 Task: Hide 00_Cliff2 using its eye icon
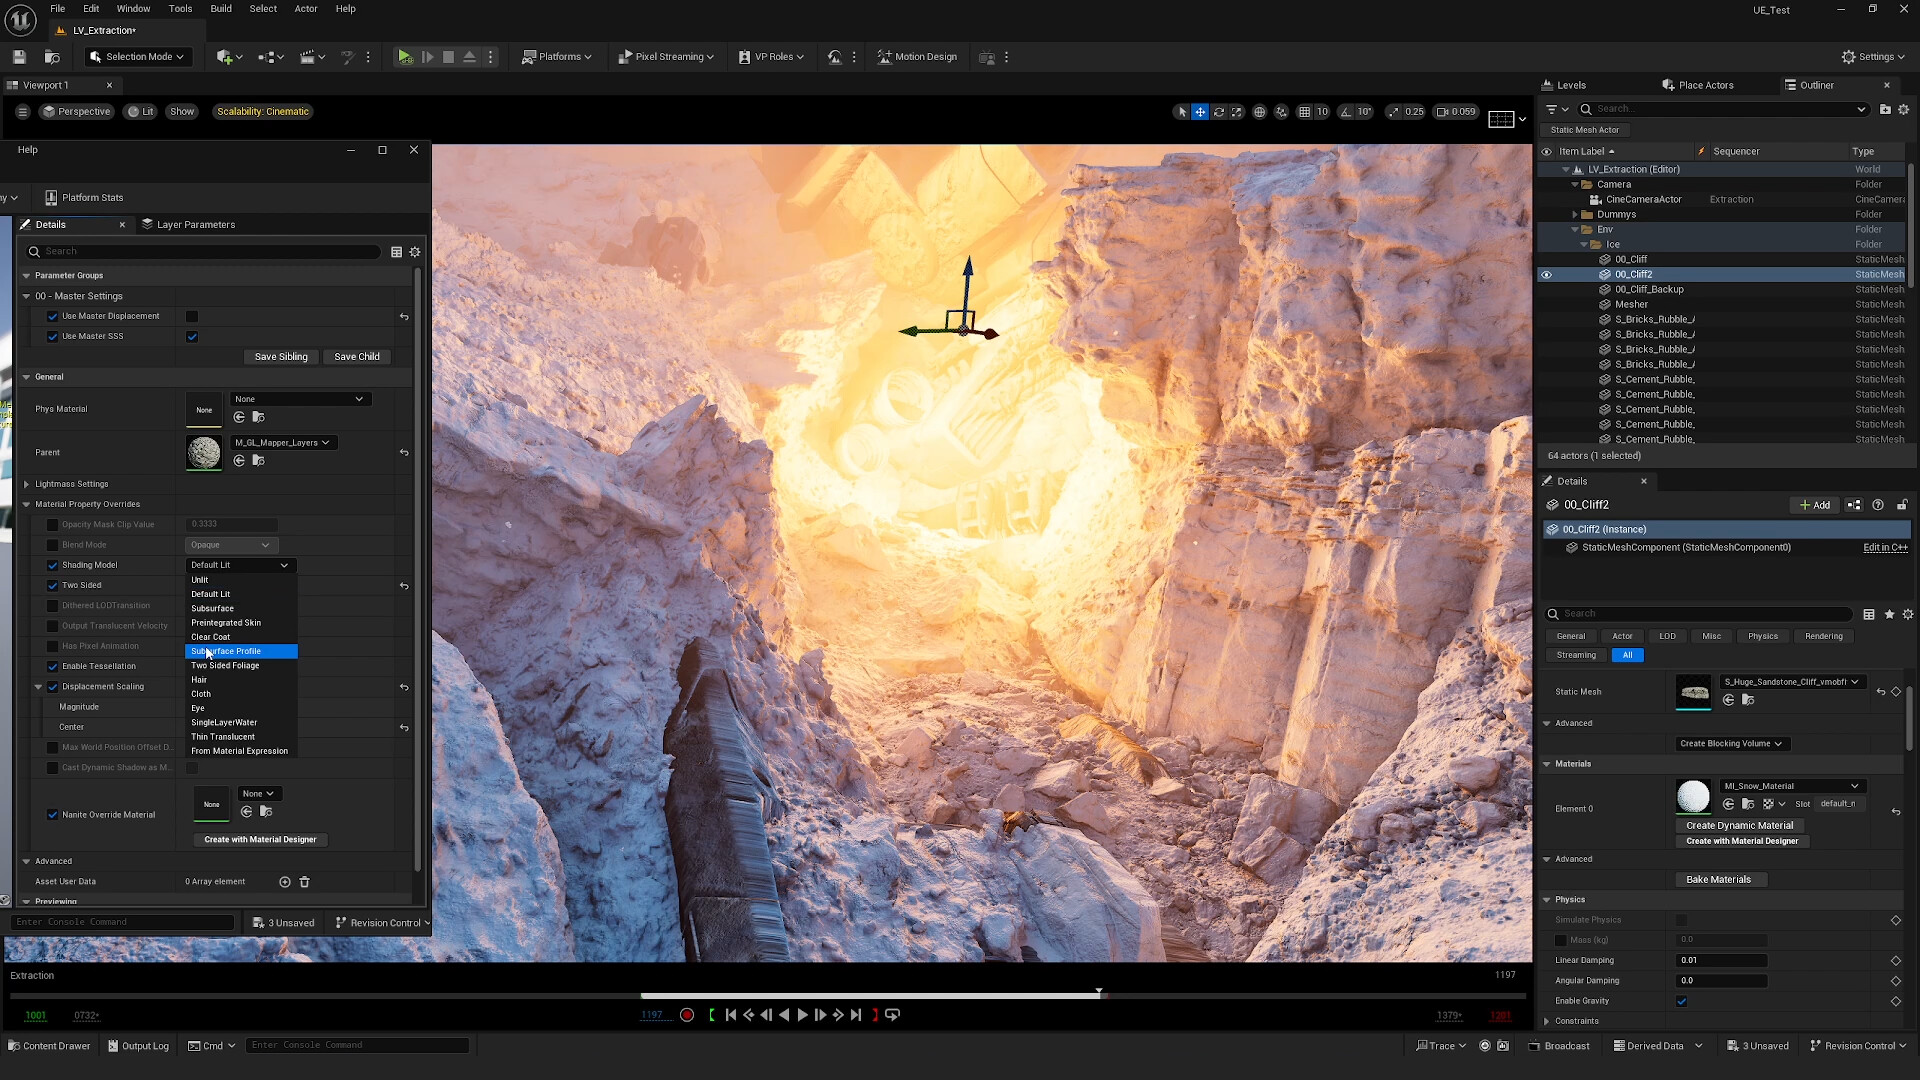1546,275
